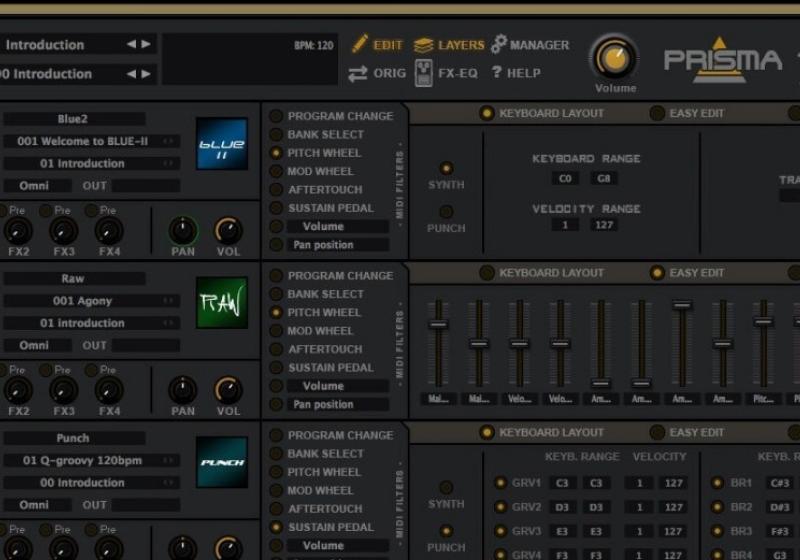Open the Blue2 preset selector '001 Welcome to BLUE-II'
Screen dimensions: 800x560
(91, 141)
